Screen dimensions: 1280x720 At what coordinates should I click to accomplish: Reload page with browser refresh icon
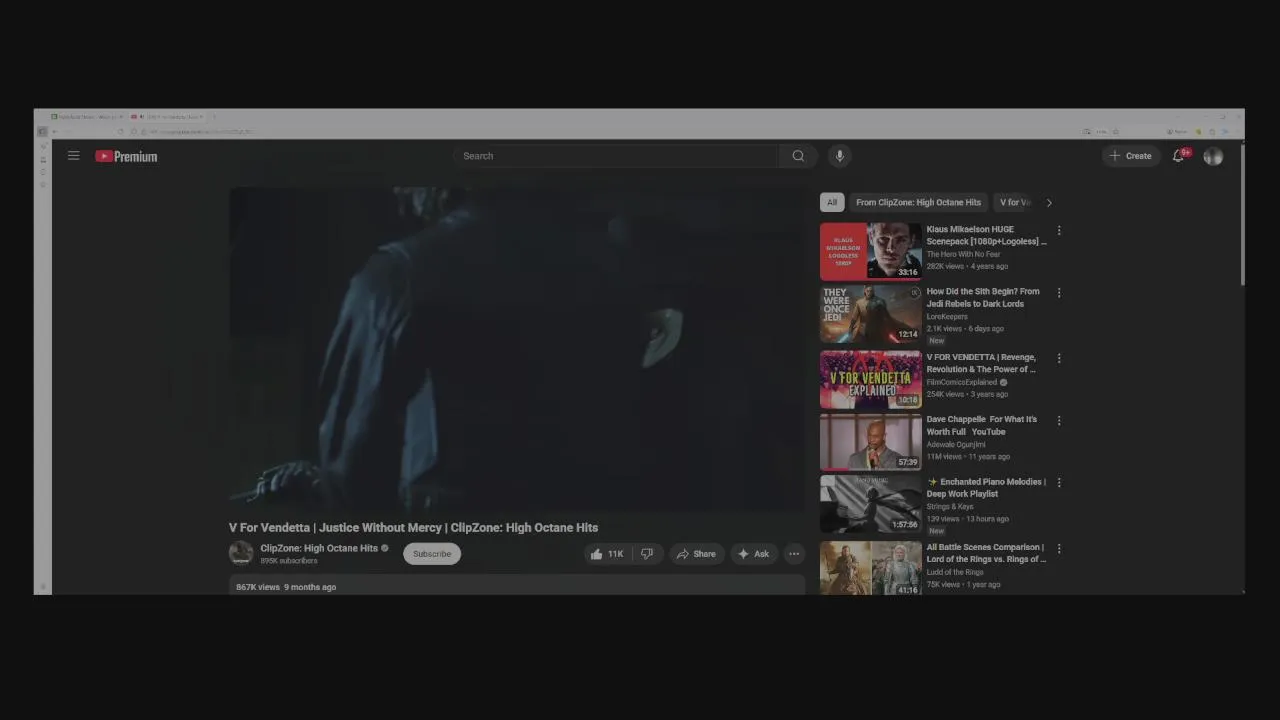[120, 131]
